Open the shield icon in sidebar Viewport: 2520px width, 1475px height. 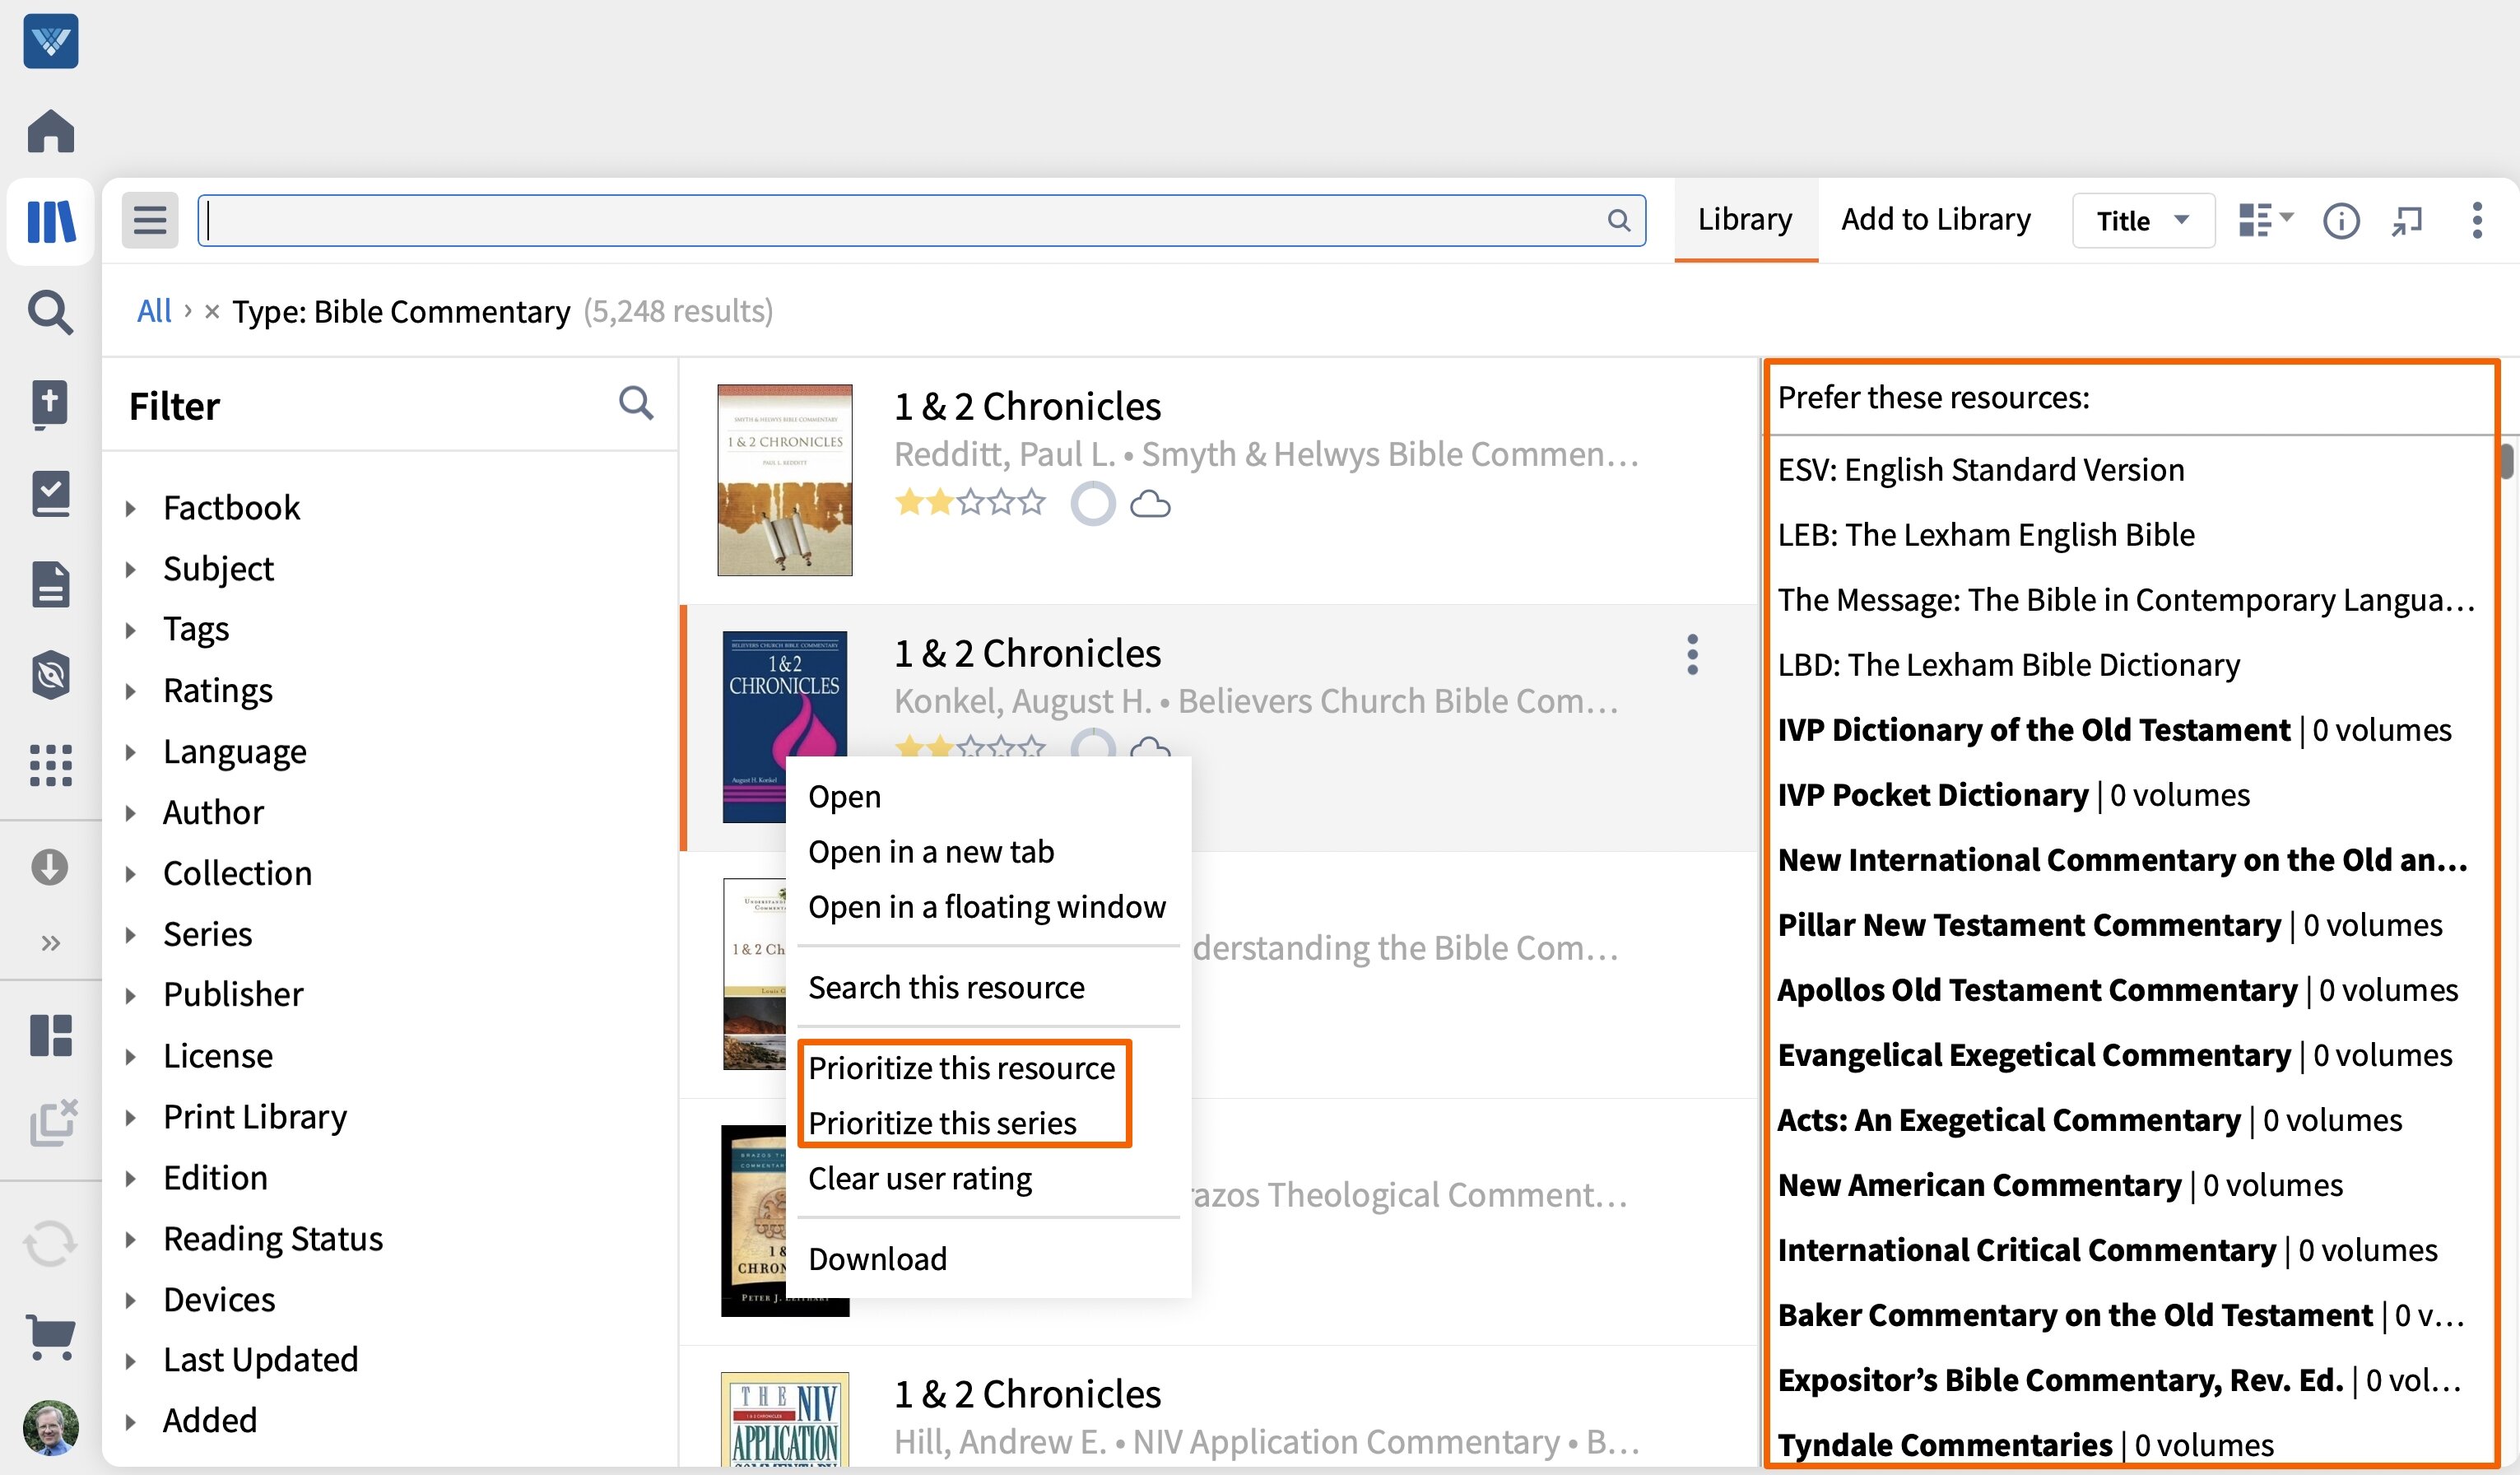[51, 675]
